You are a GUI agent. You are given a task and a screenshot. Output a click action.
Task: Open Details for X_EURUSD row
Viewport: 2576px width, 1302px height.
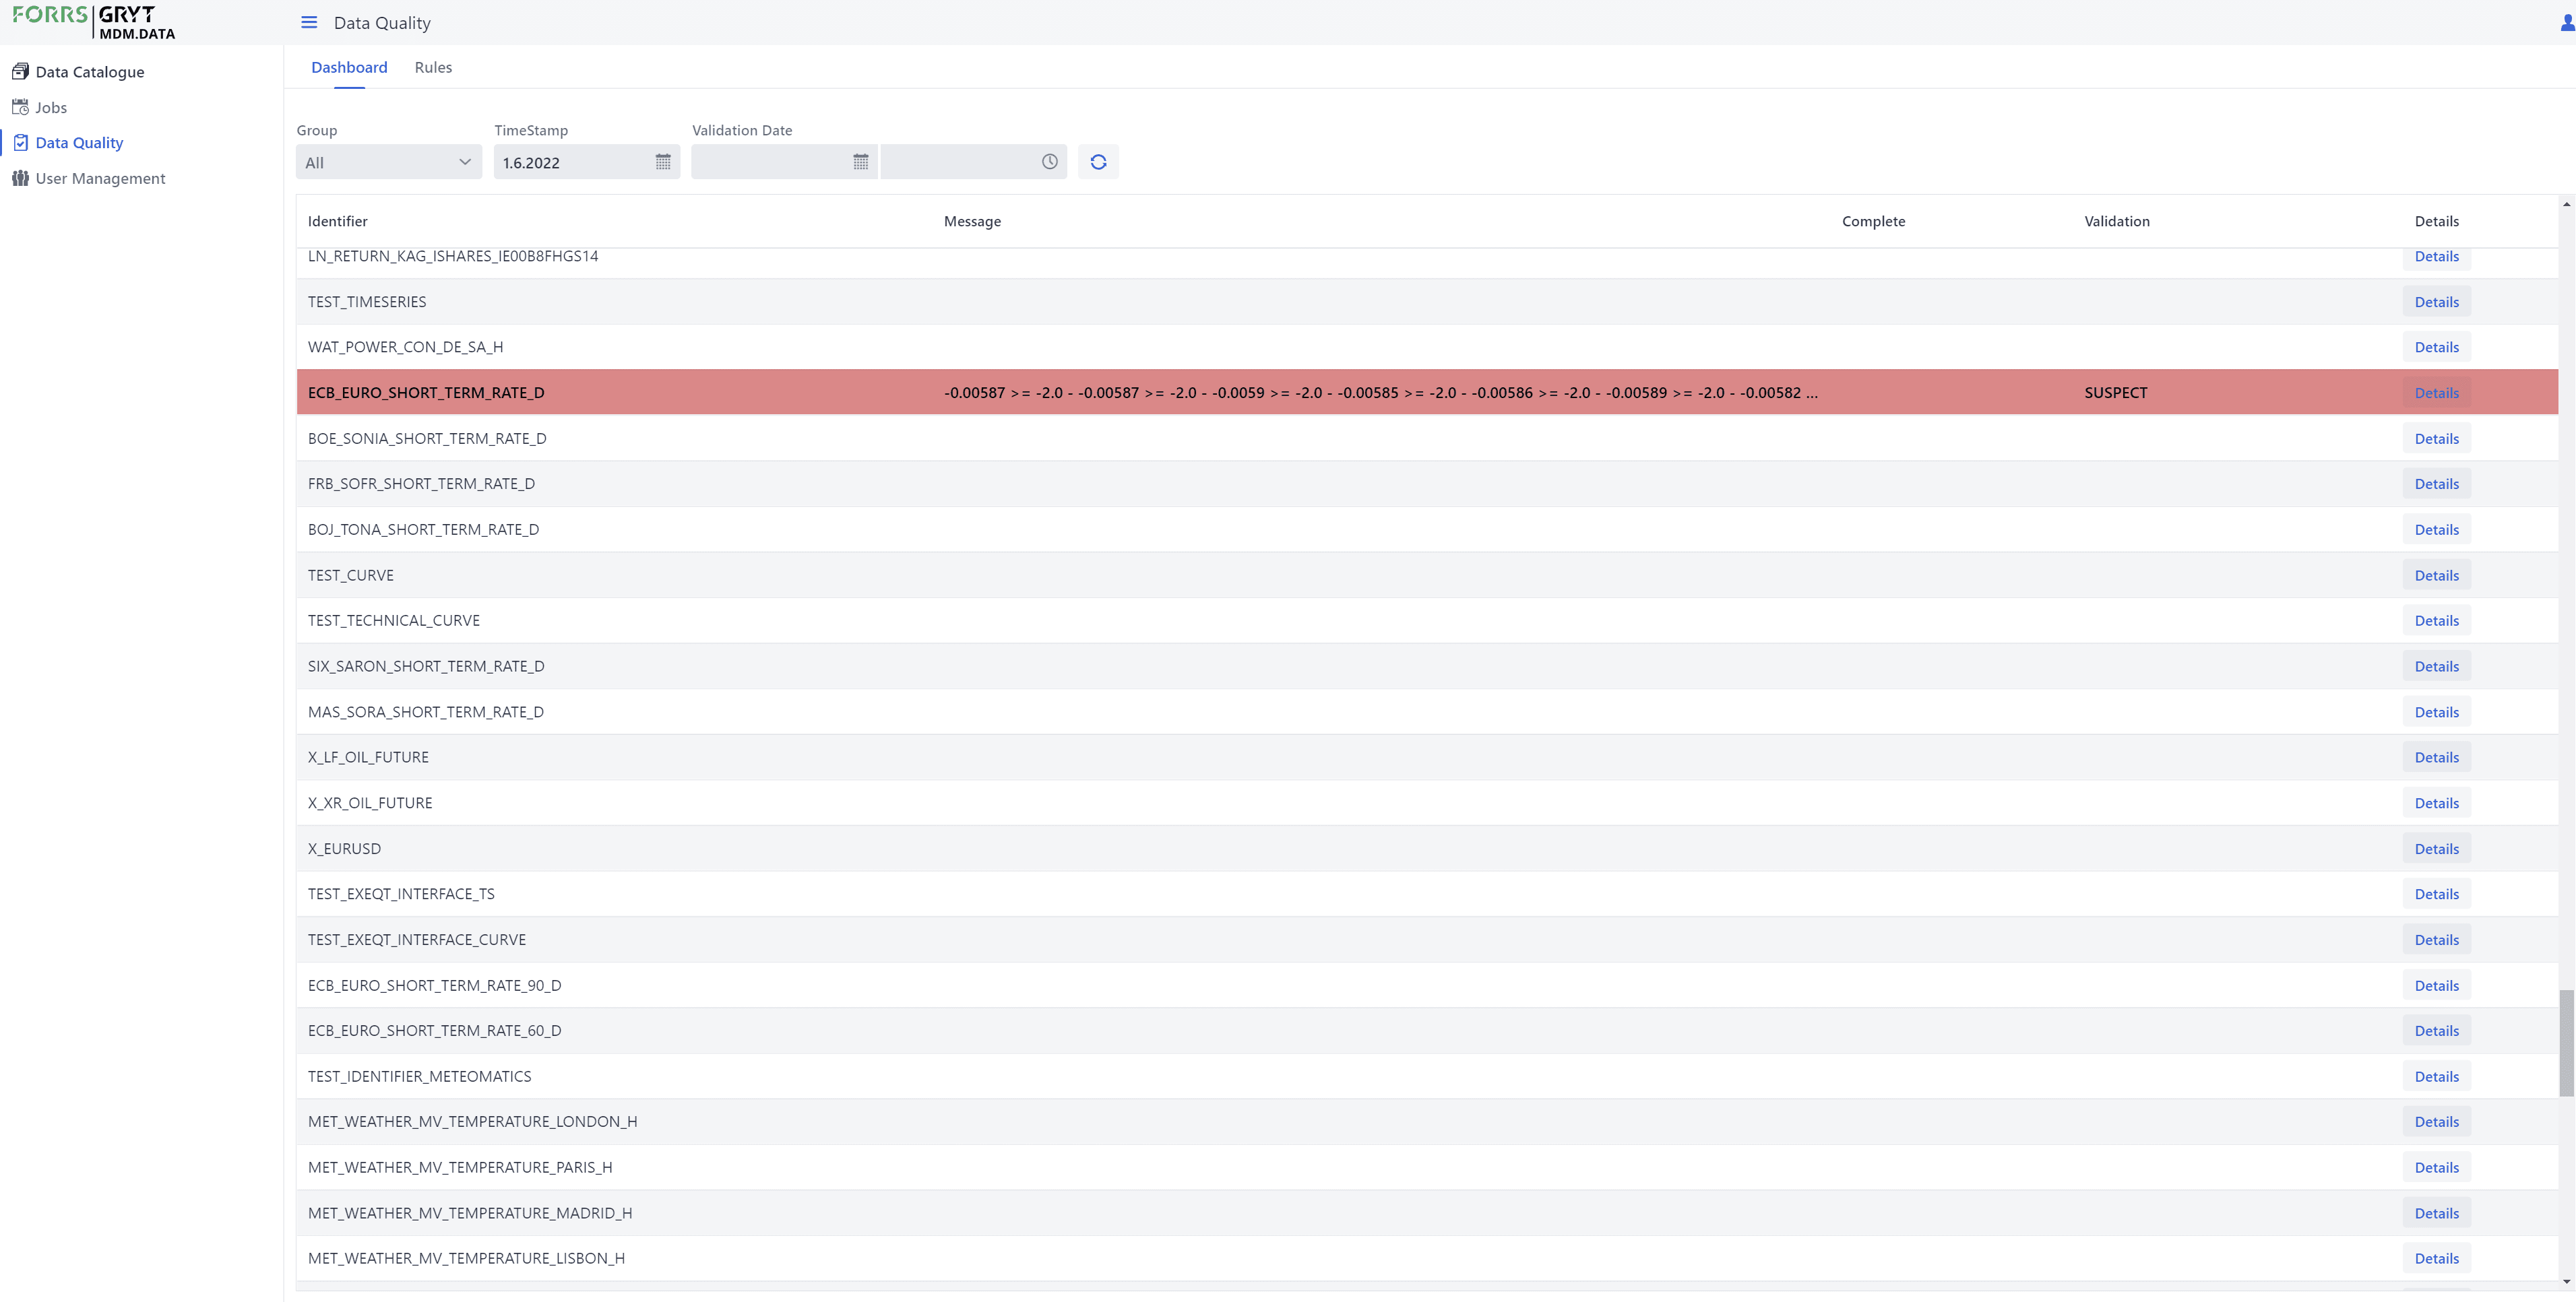click(x=2437, y=849)
